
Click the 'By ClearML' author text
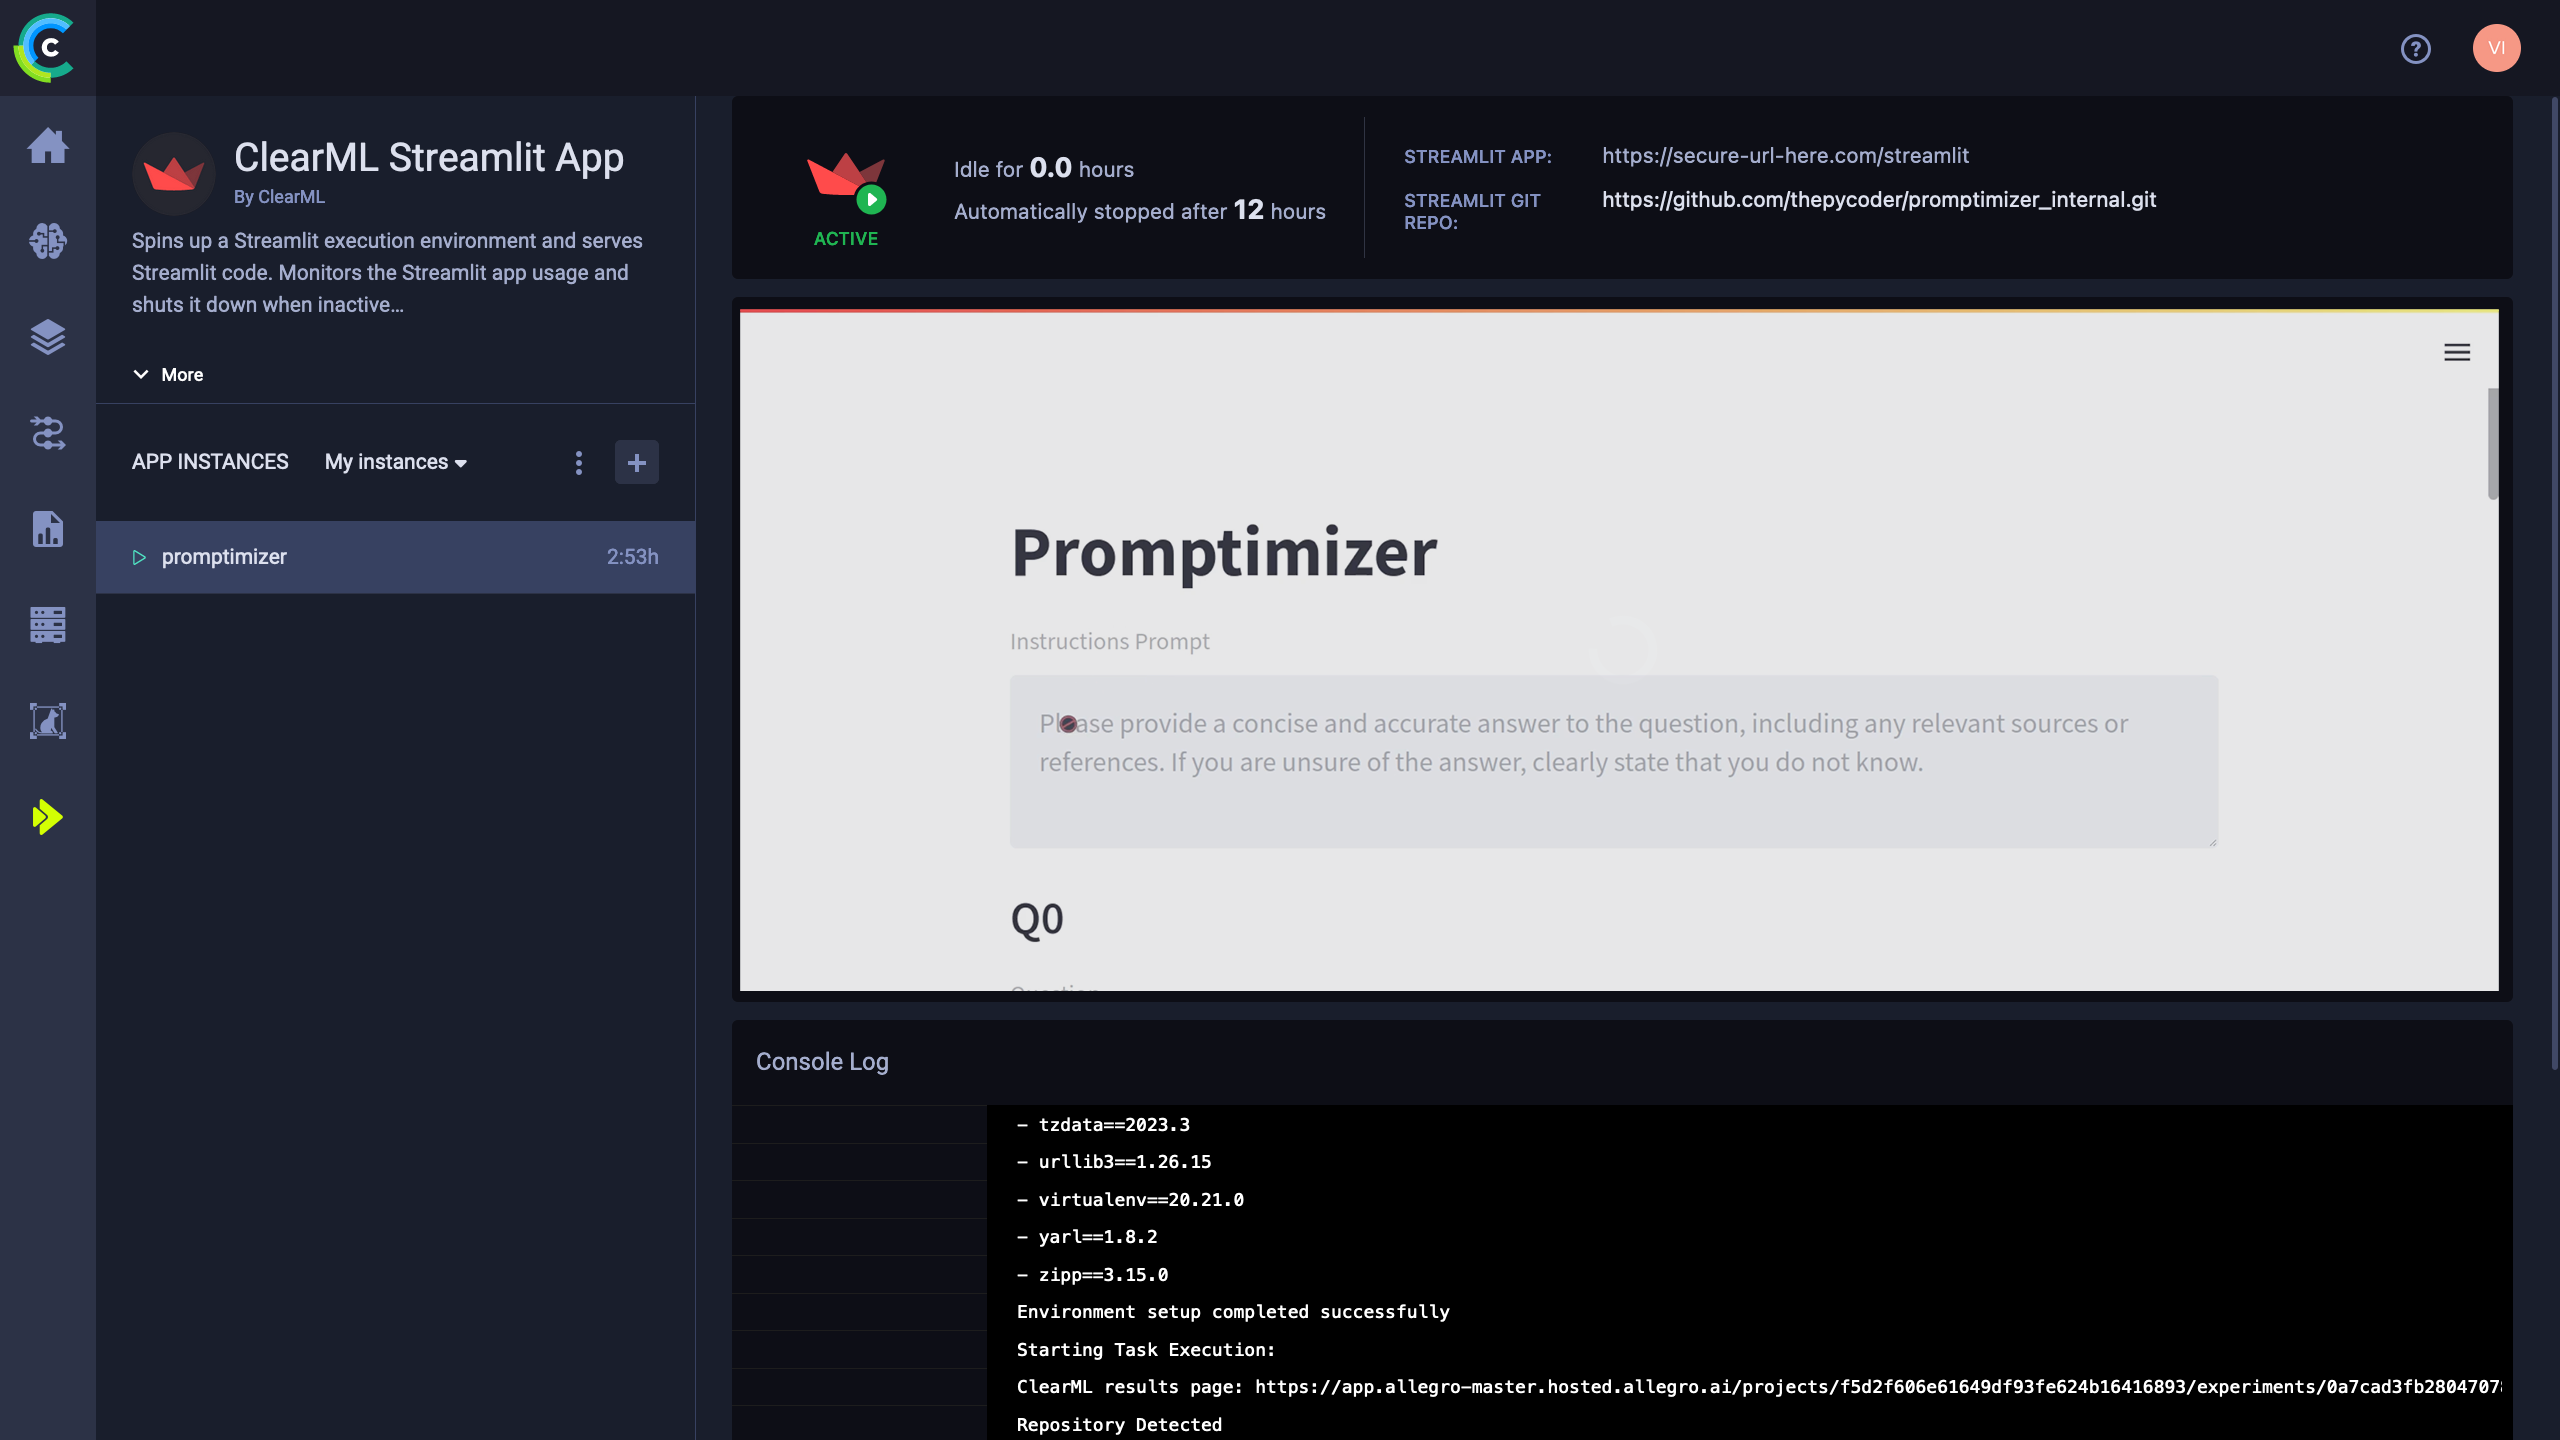coord(279,197)
